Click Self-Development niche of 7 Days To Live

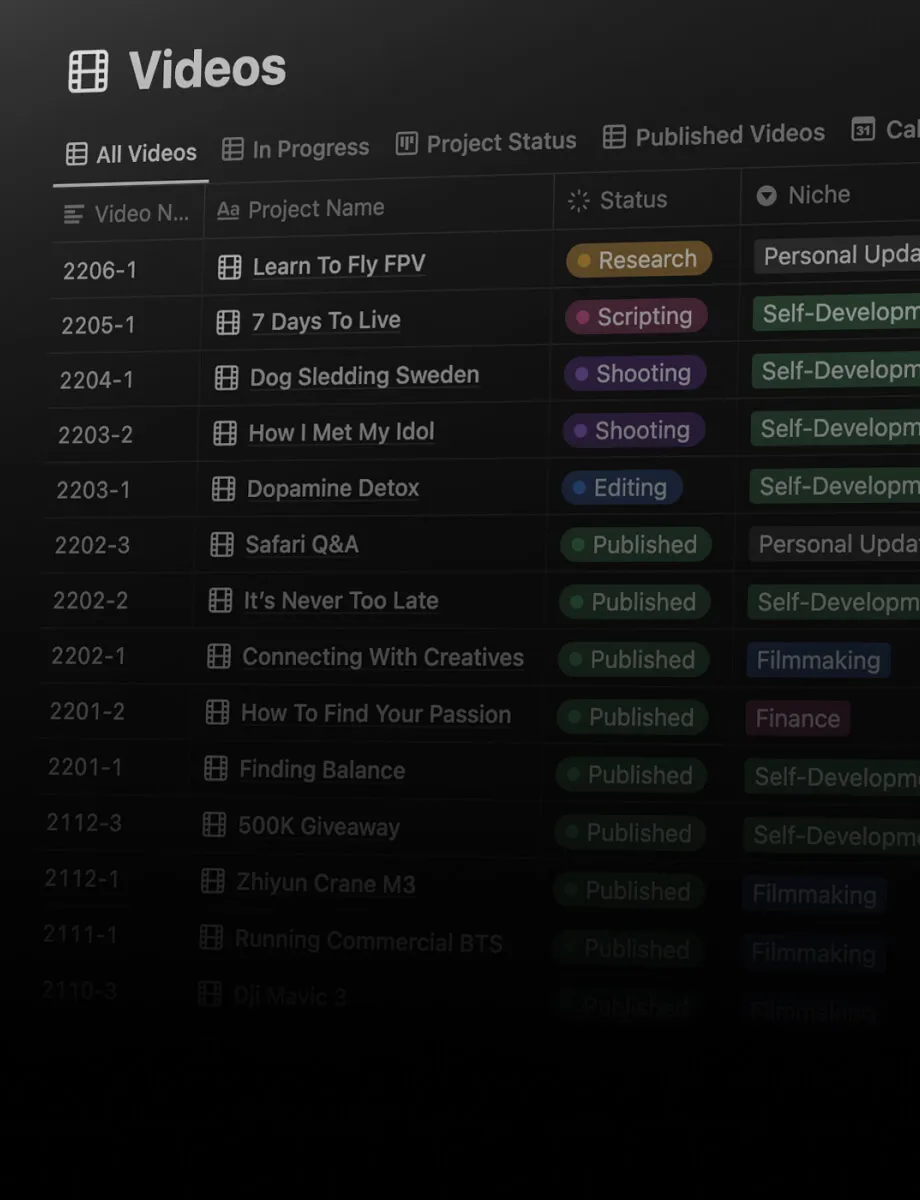[x=837, y=313]
